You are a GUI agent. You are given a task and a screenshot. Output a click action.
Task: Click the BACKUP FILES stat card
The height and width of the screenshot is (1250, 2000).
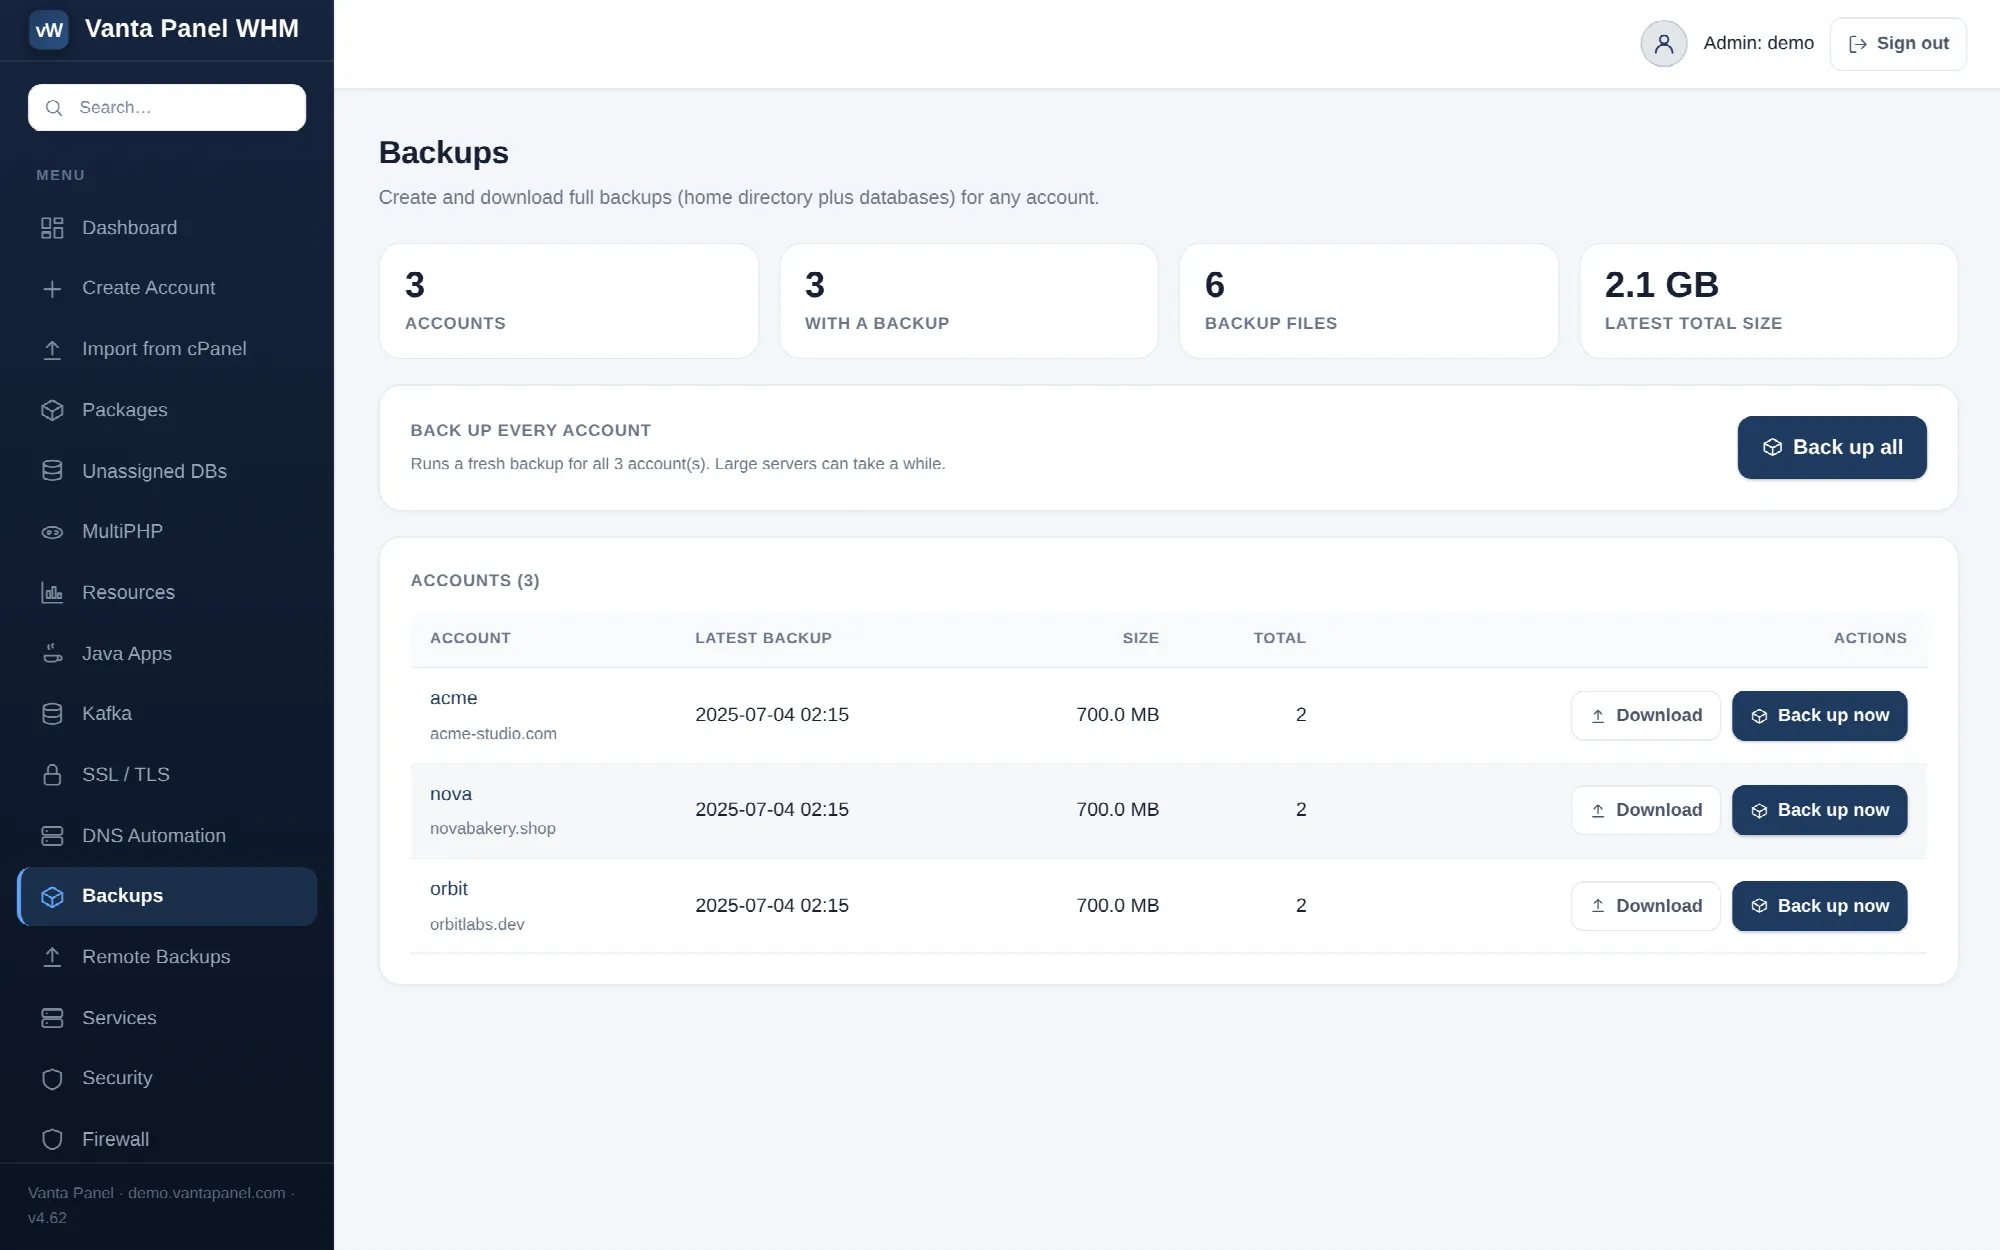click(1368, 301)
